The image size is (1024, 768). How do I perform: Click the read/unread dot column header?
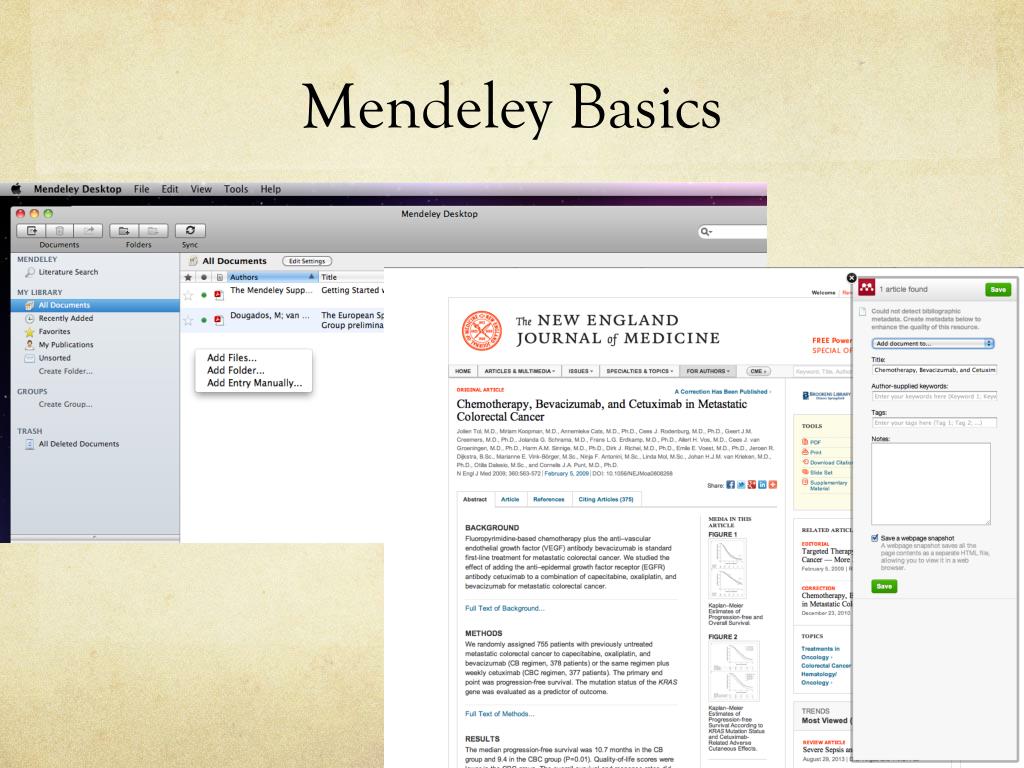[204, 277]
